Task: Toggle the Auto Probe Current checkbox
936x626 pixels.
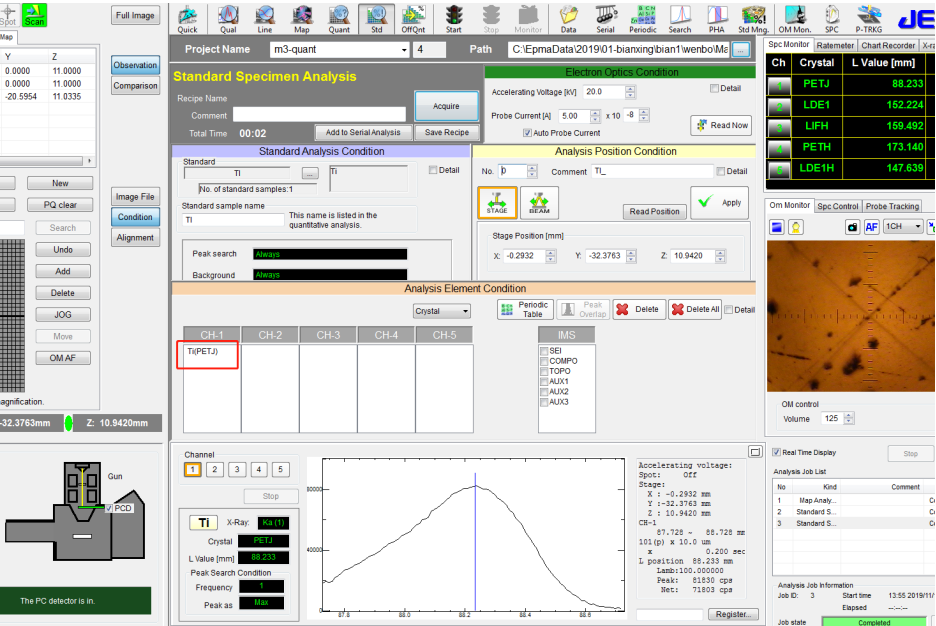Action: pyautogui.click(x=528, y=133)
